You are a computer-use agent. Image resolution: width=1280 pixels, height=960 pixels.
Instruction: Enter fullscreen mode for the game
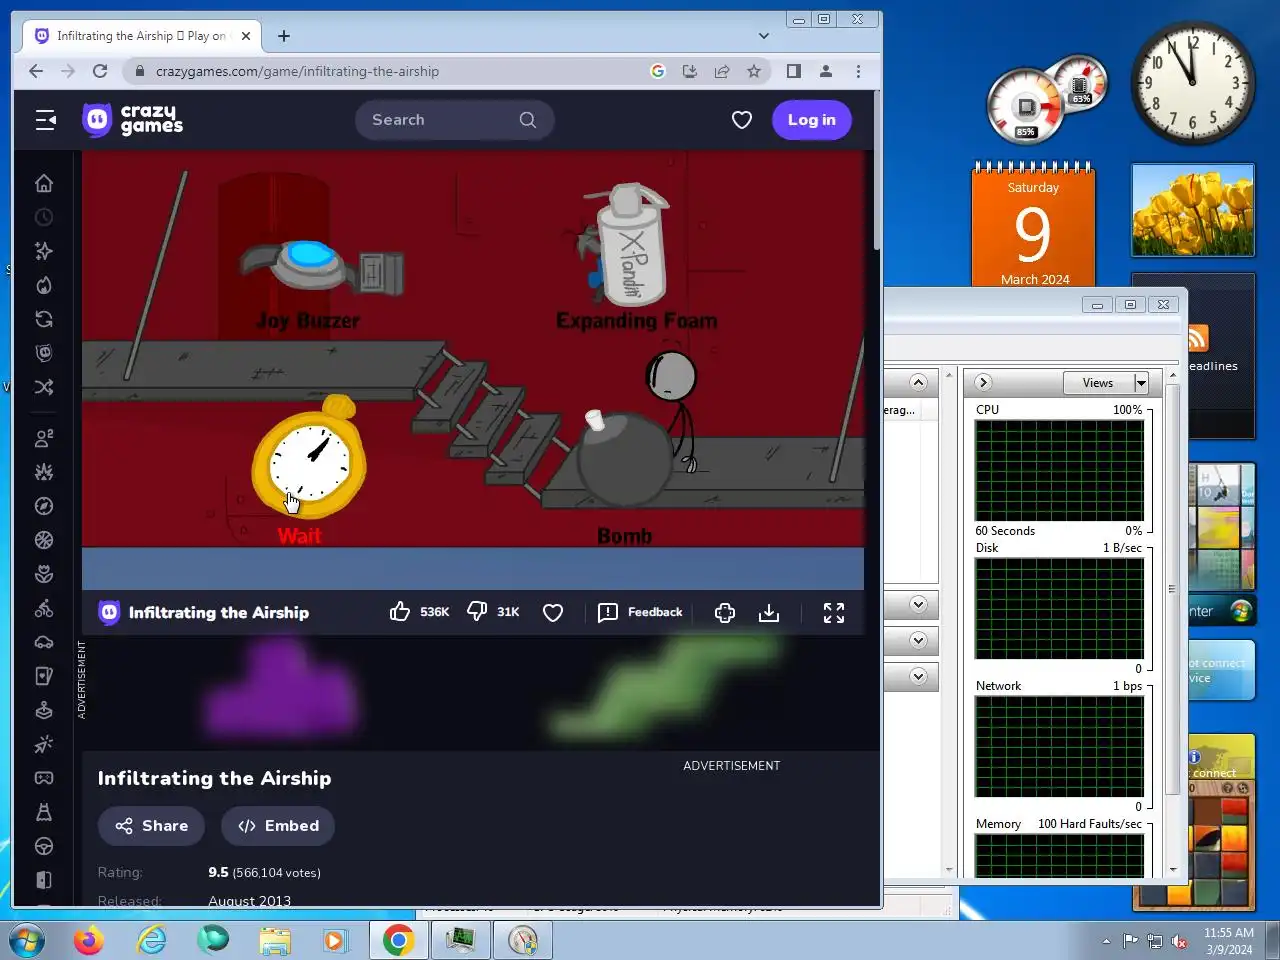834,613
